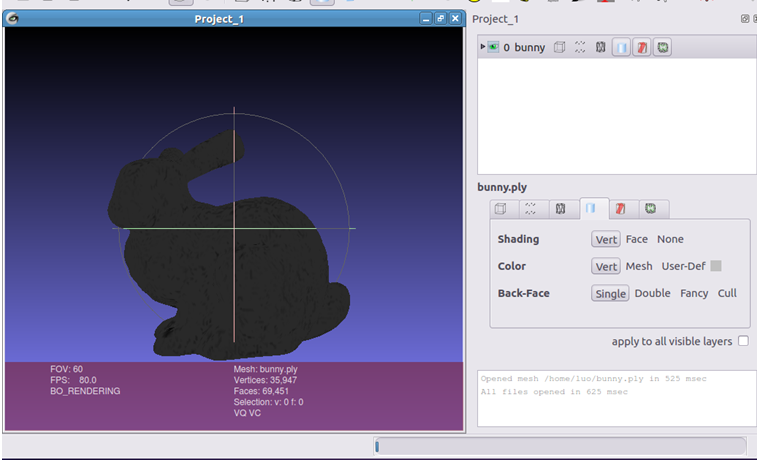
Task: Set Back-Face to Fancy
Action: (x=694, y=293)
